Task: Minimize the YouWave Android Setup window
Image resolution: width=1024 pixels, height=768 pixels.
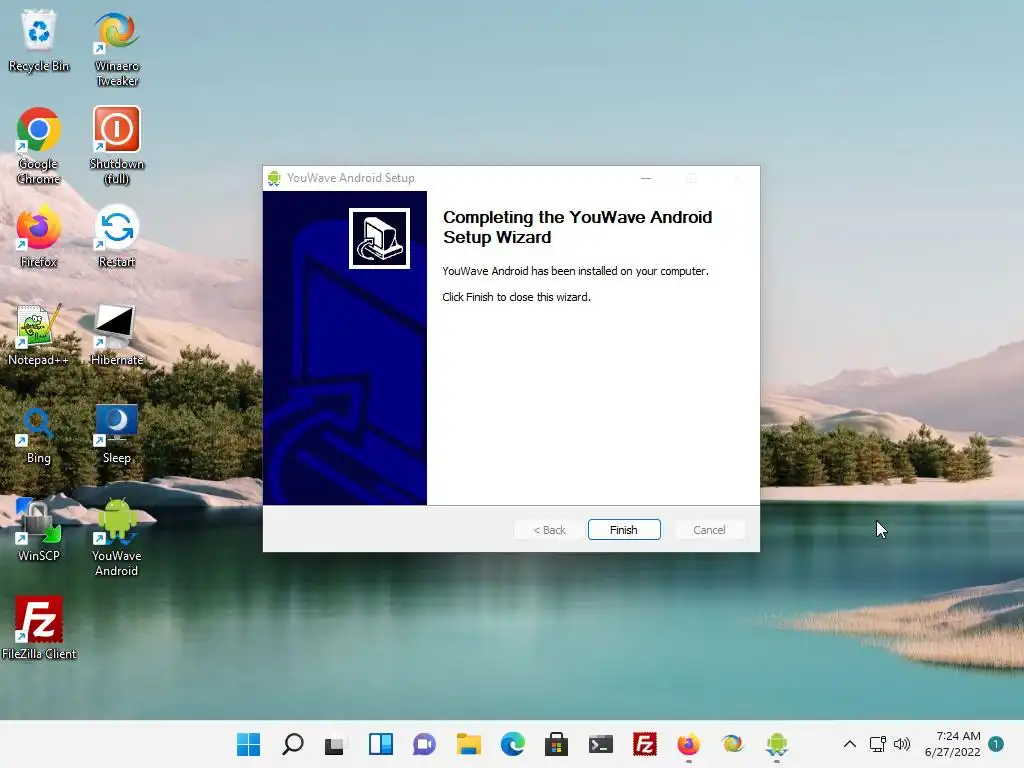Action: pos(646,178)
